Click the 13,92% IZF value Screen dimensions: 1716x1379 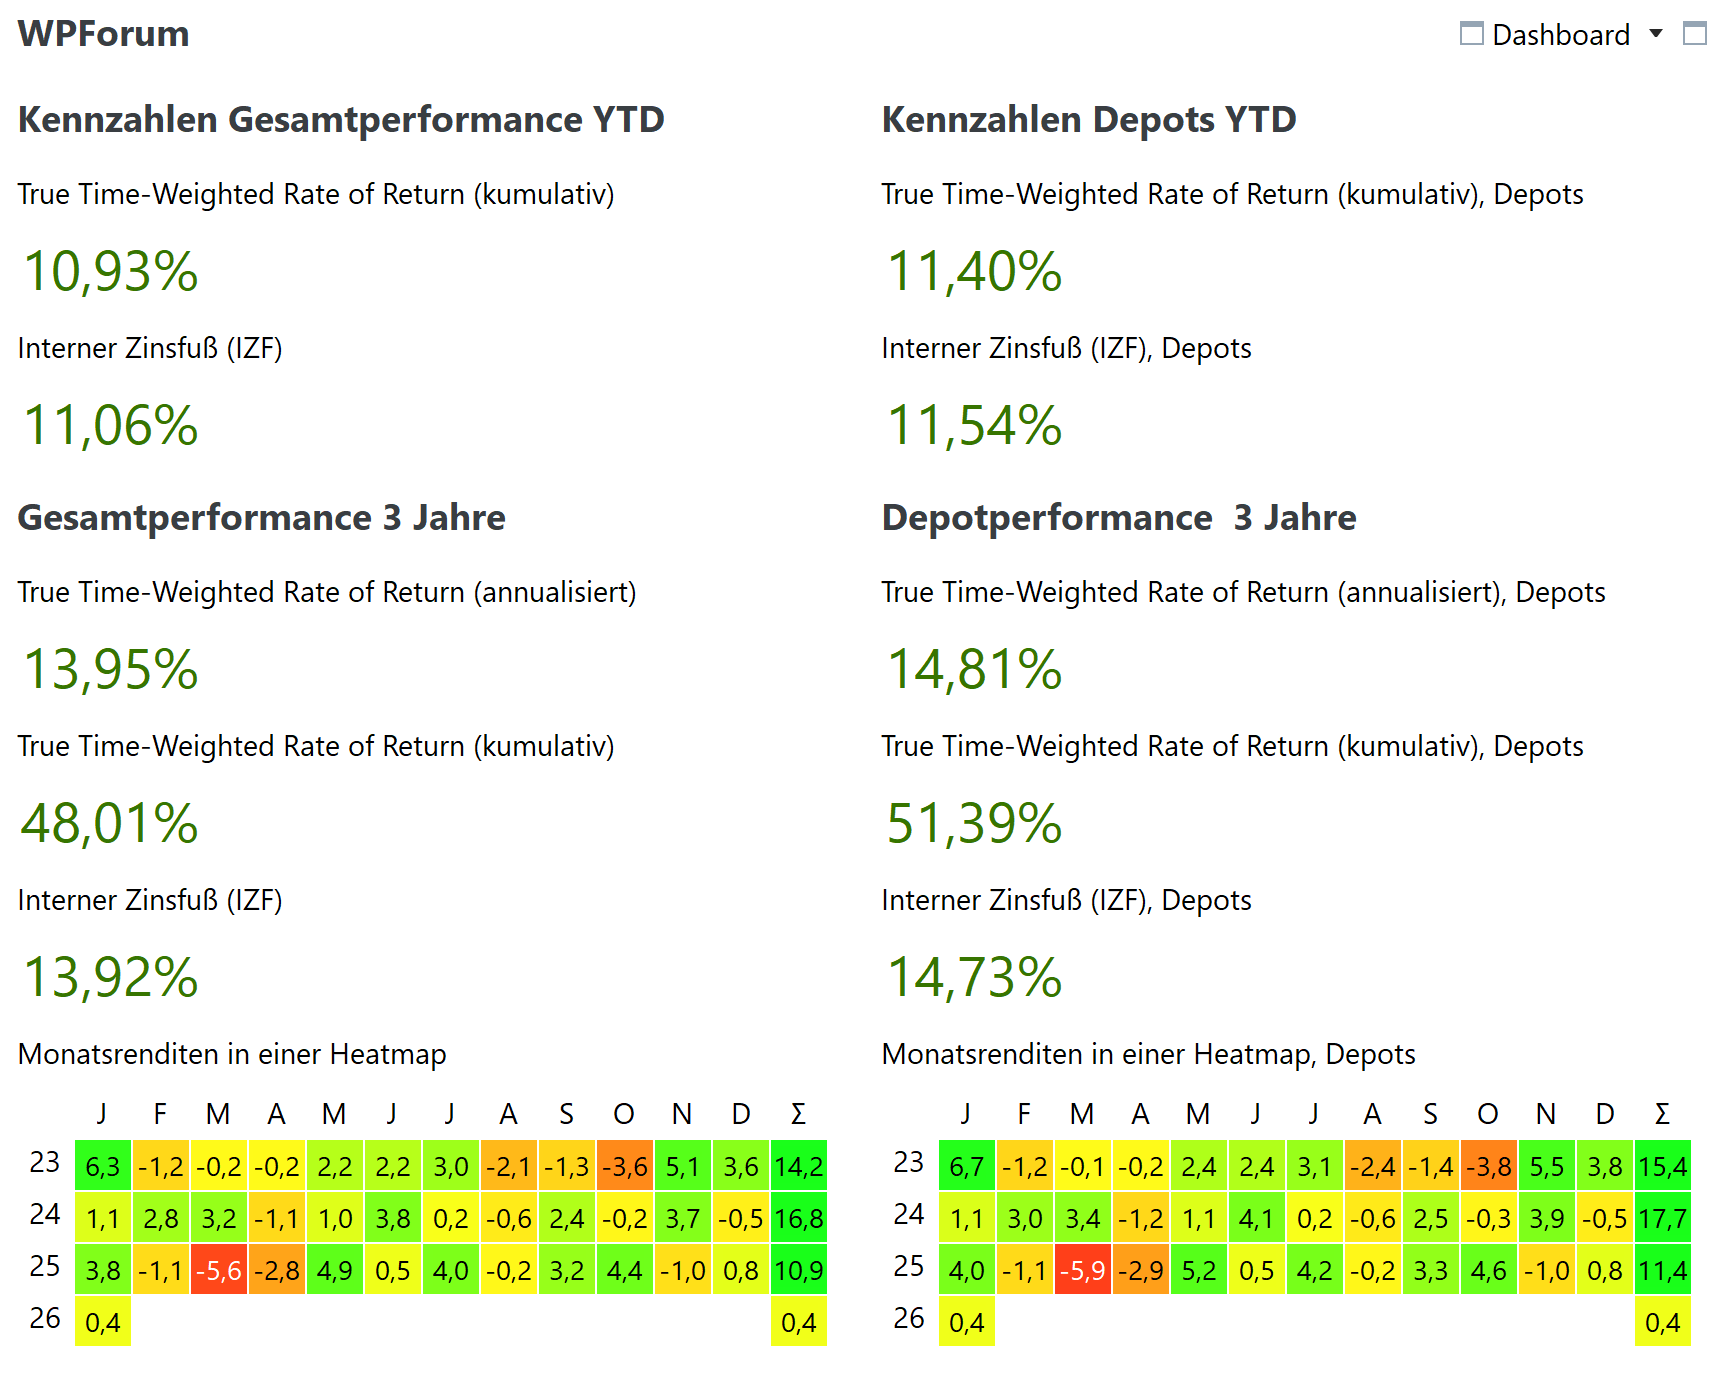111,978
